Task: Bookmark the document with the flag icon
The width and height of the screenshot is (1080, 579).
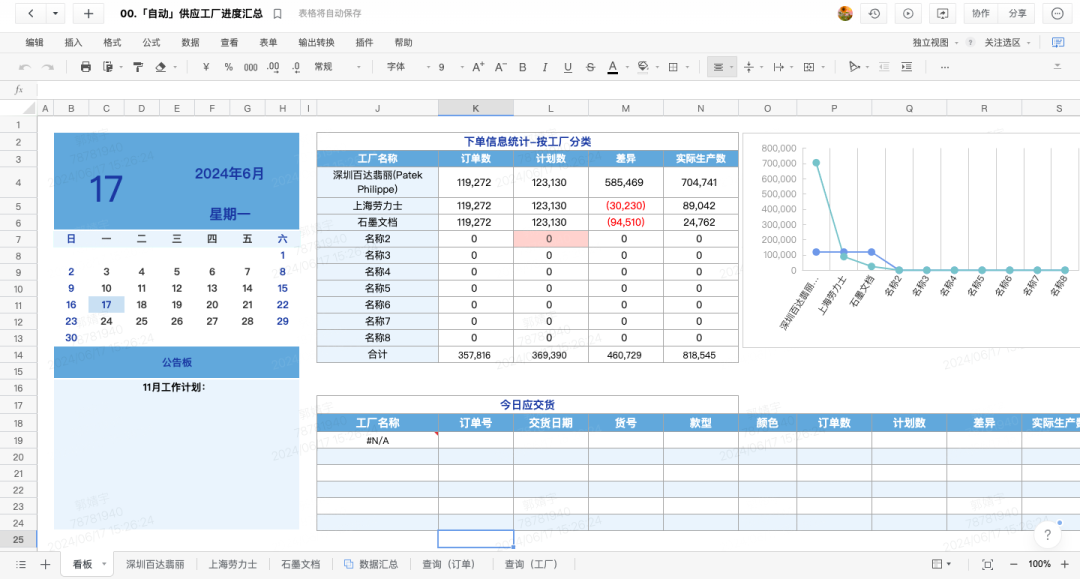Action: click(x=278, y=14)
